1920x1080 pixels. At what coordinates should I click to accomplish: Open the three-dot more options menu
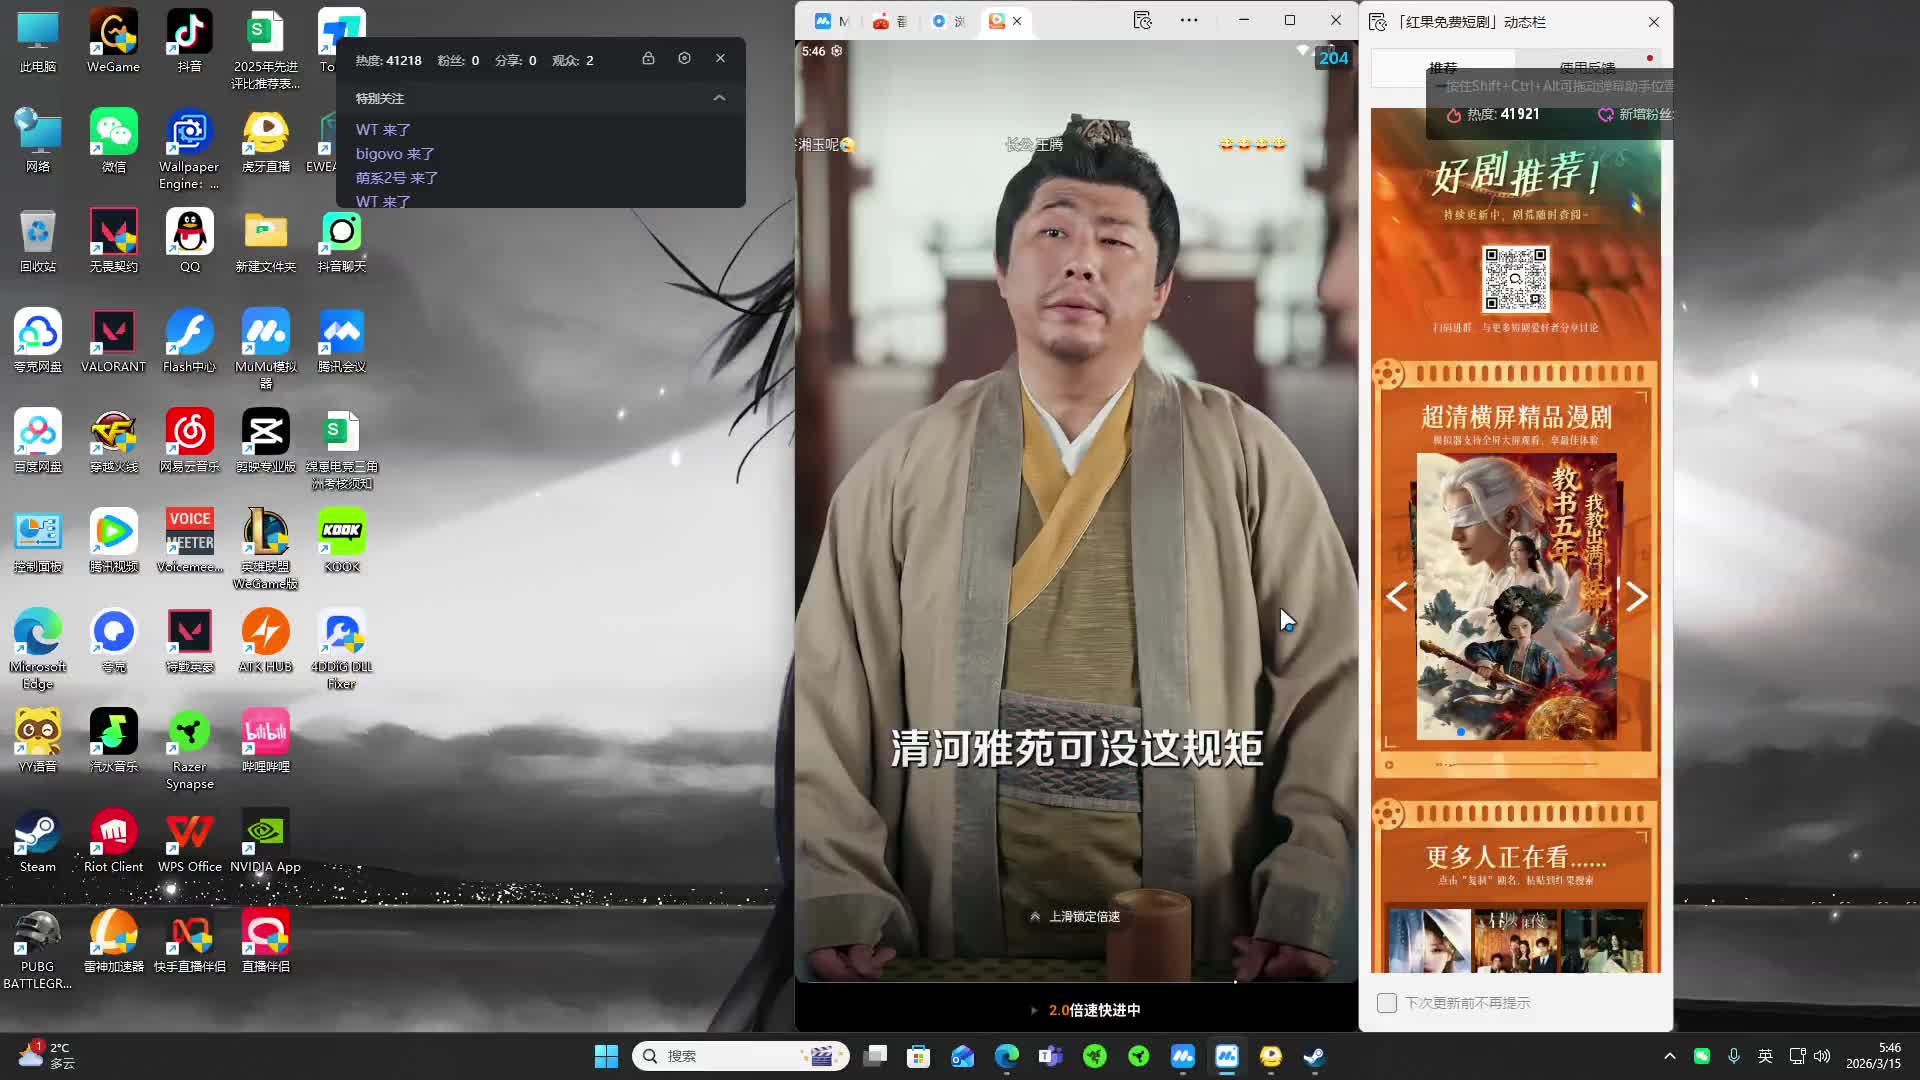(x=1189, y=20)
